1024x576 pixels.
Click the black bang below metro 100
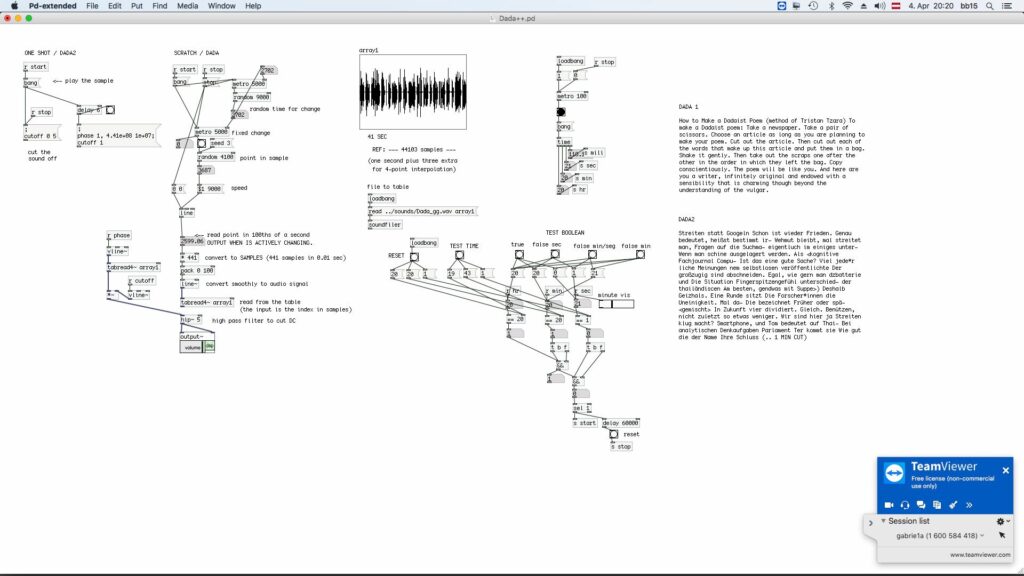tap(561, 112)
